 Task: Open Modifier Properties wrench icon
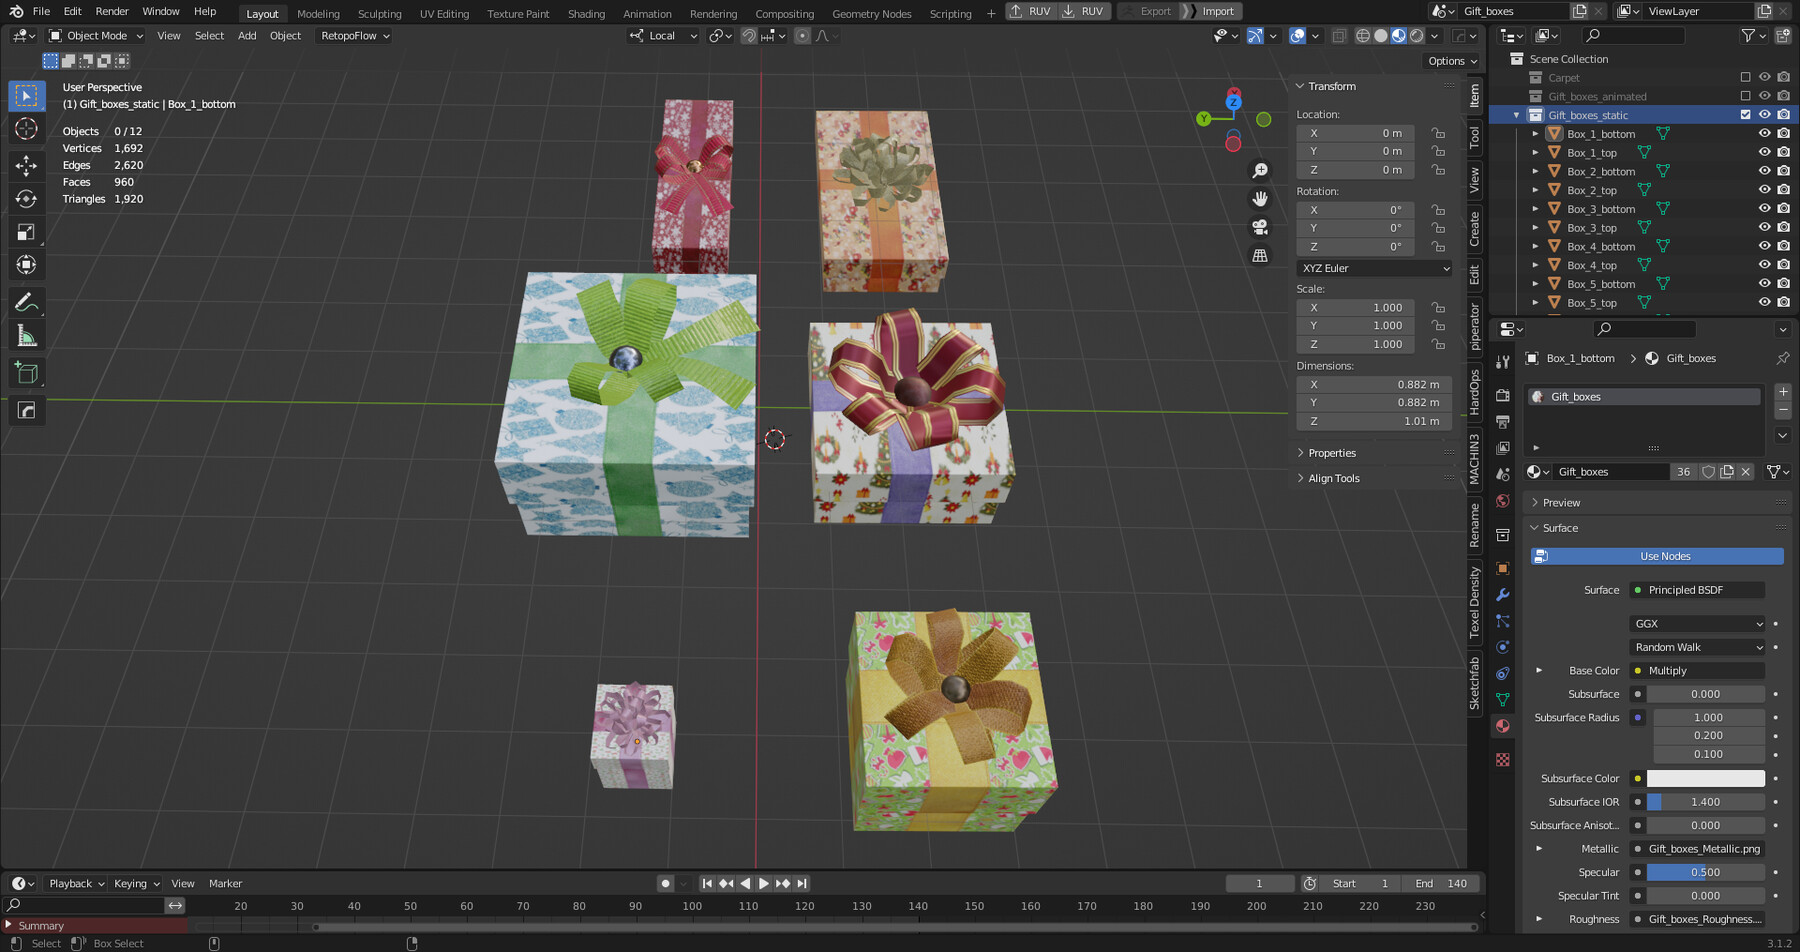pyautogui.click(x=1503, y=594)
